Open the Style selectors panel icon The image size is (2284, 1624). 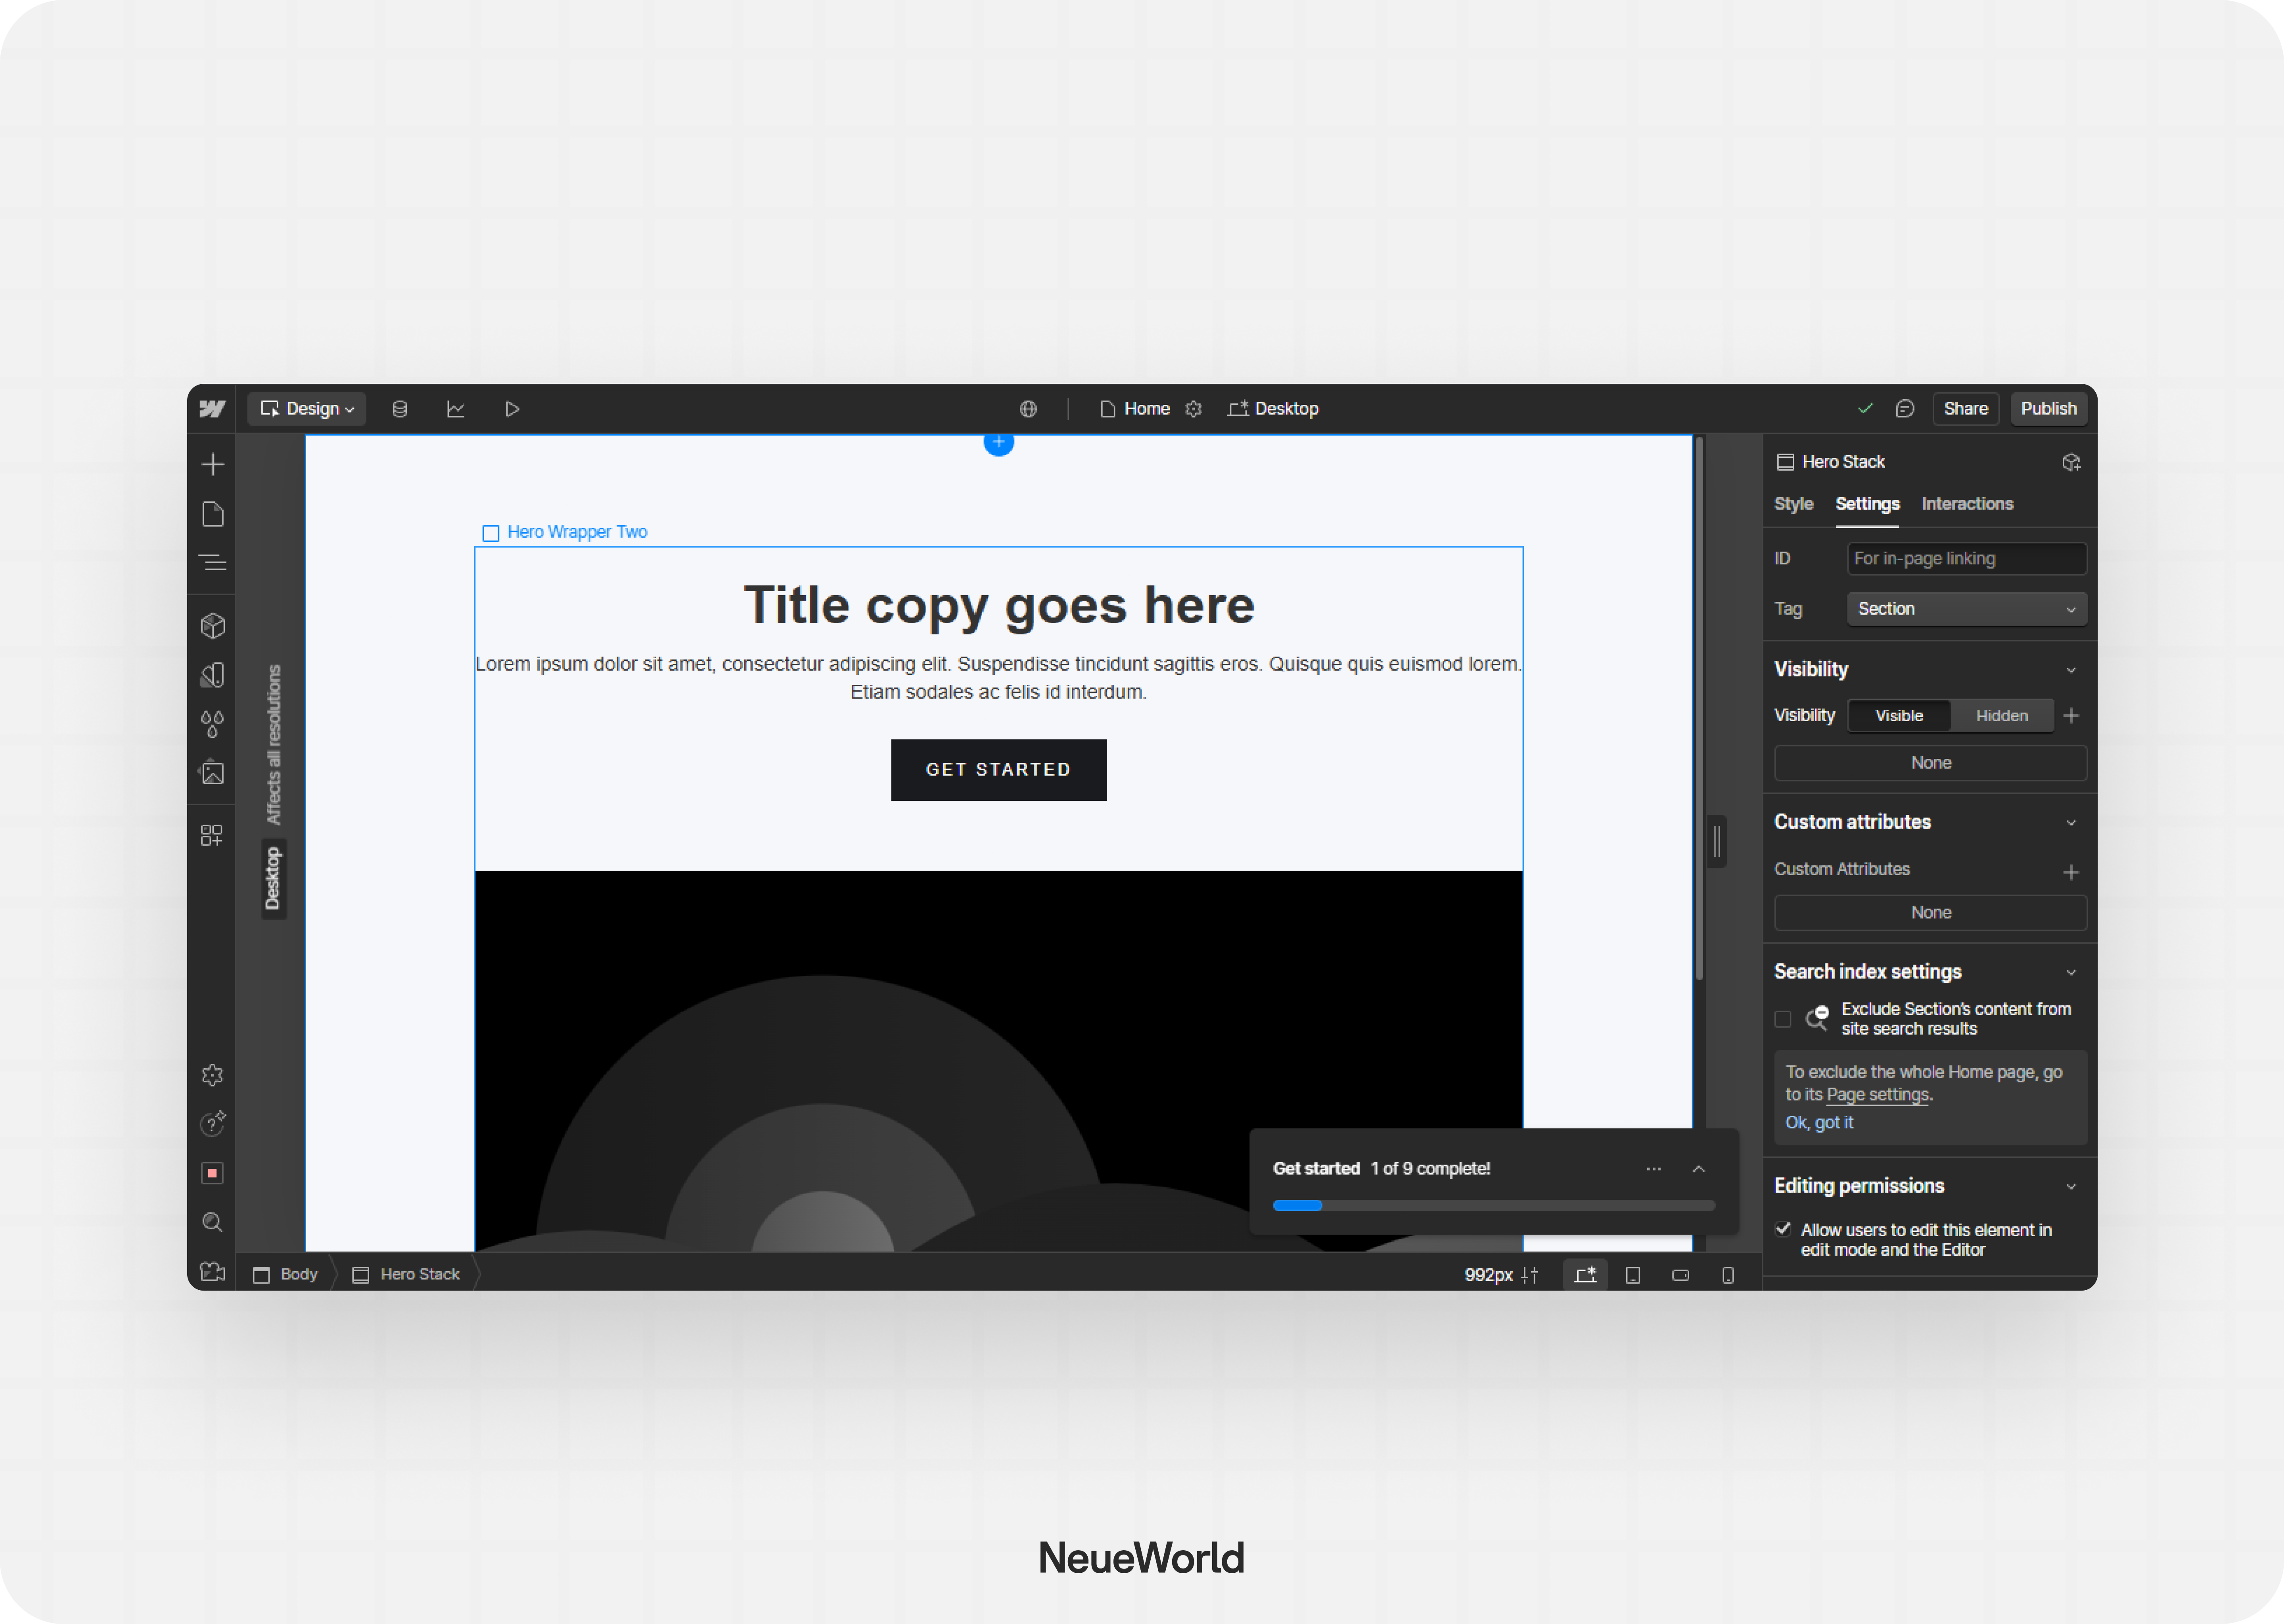pyautogui.click(x=212, y=675)
